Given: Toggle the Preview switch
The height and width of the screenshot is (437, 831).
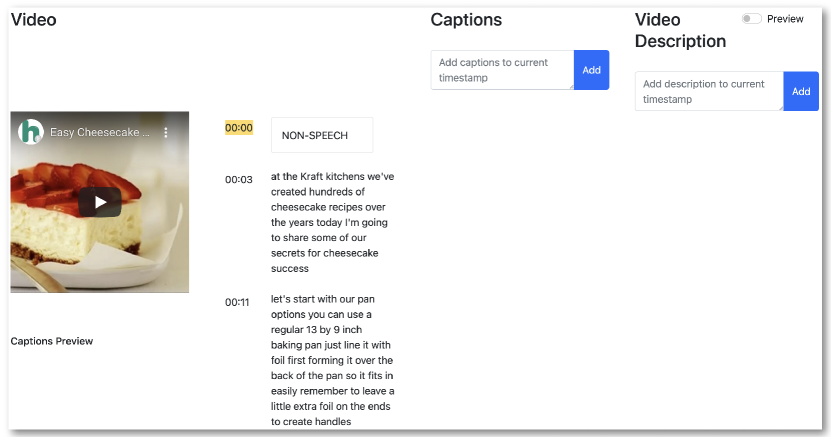Looking at the screenshot, I should tap(751, 19).
